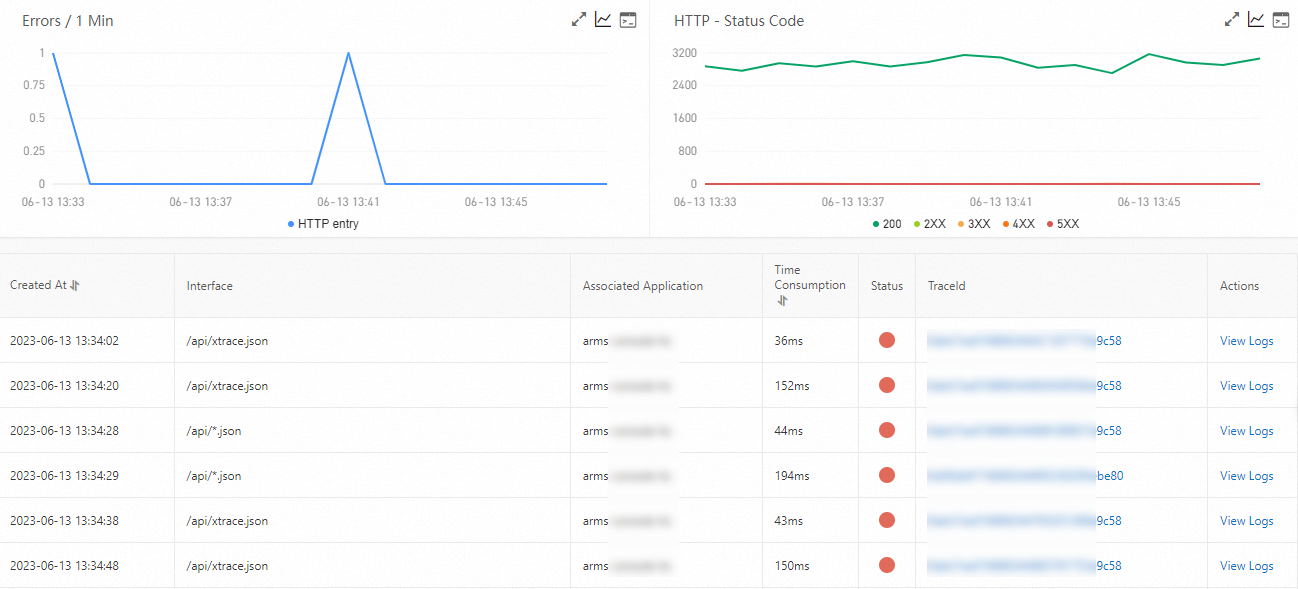
Task: Open line chart view for Errors panel
Action: (x=603, y=20)
